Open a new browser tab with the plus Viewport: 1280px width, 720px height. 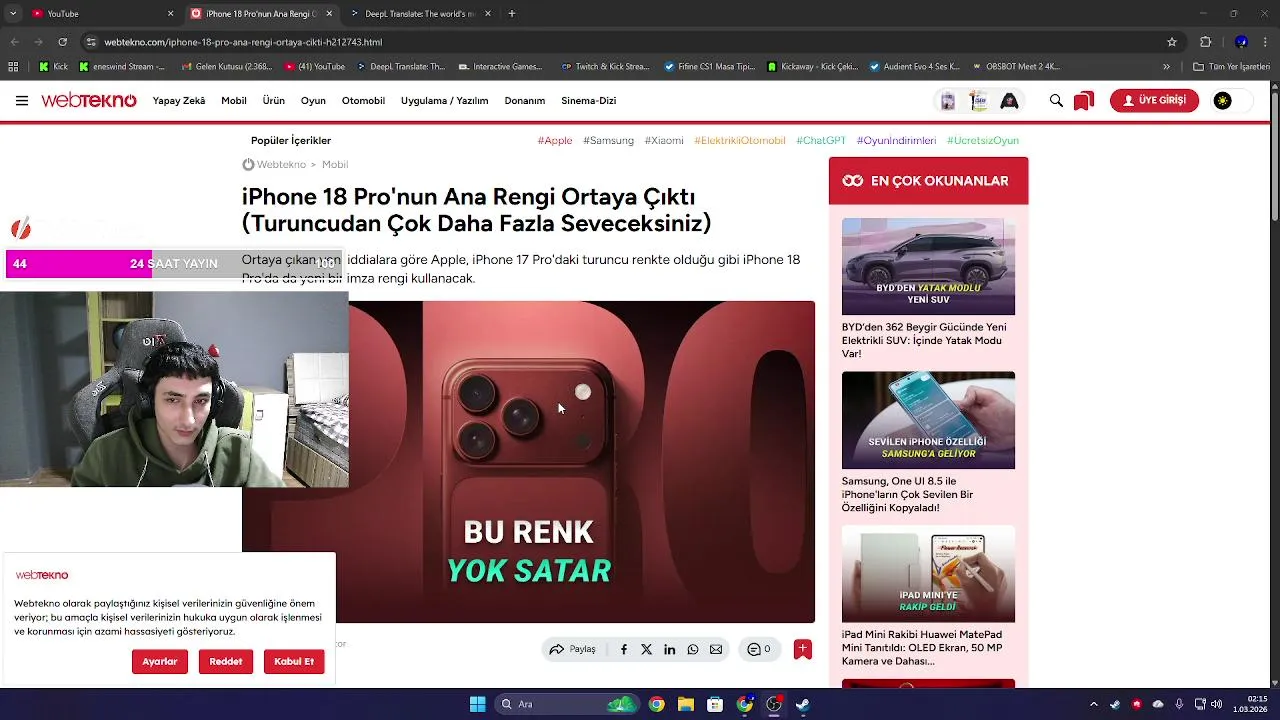pyautogui.click(x=512, y=14)
